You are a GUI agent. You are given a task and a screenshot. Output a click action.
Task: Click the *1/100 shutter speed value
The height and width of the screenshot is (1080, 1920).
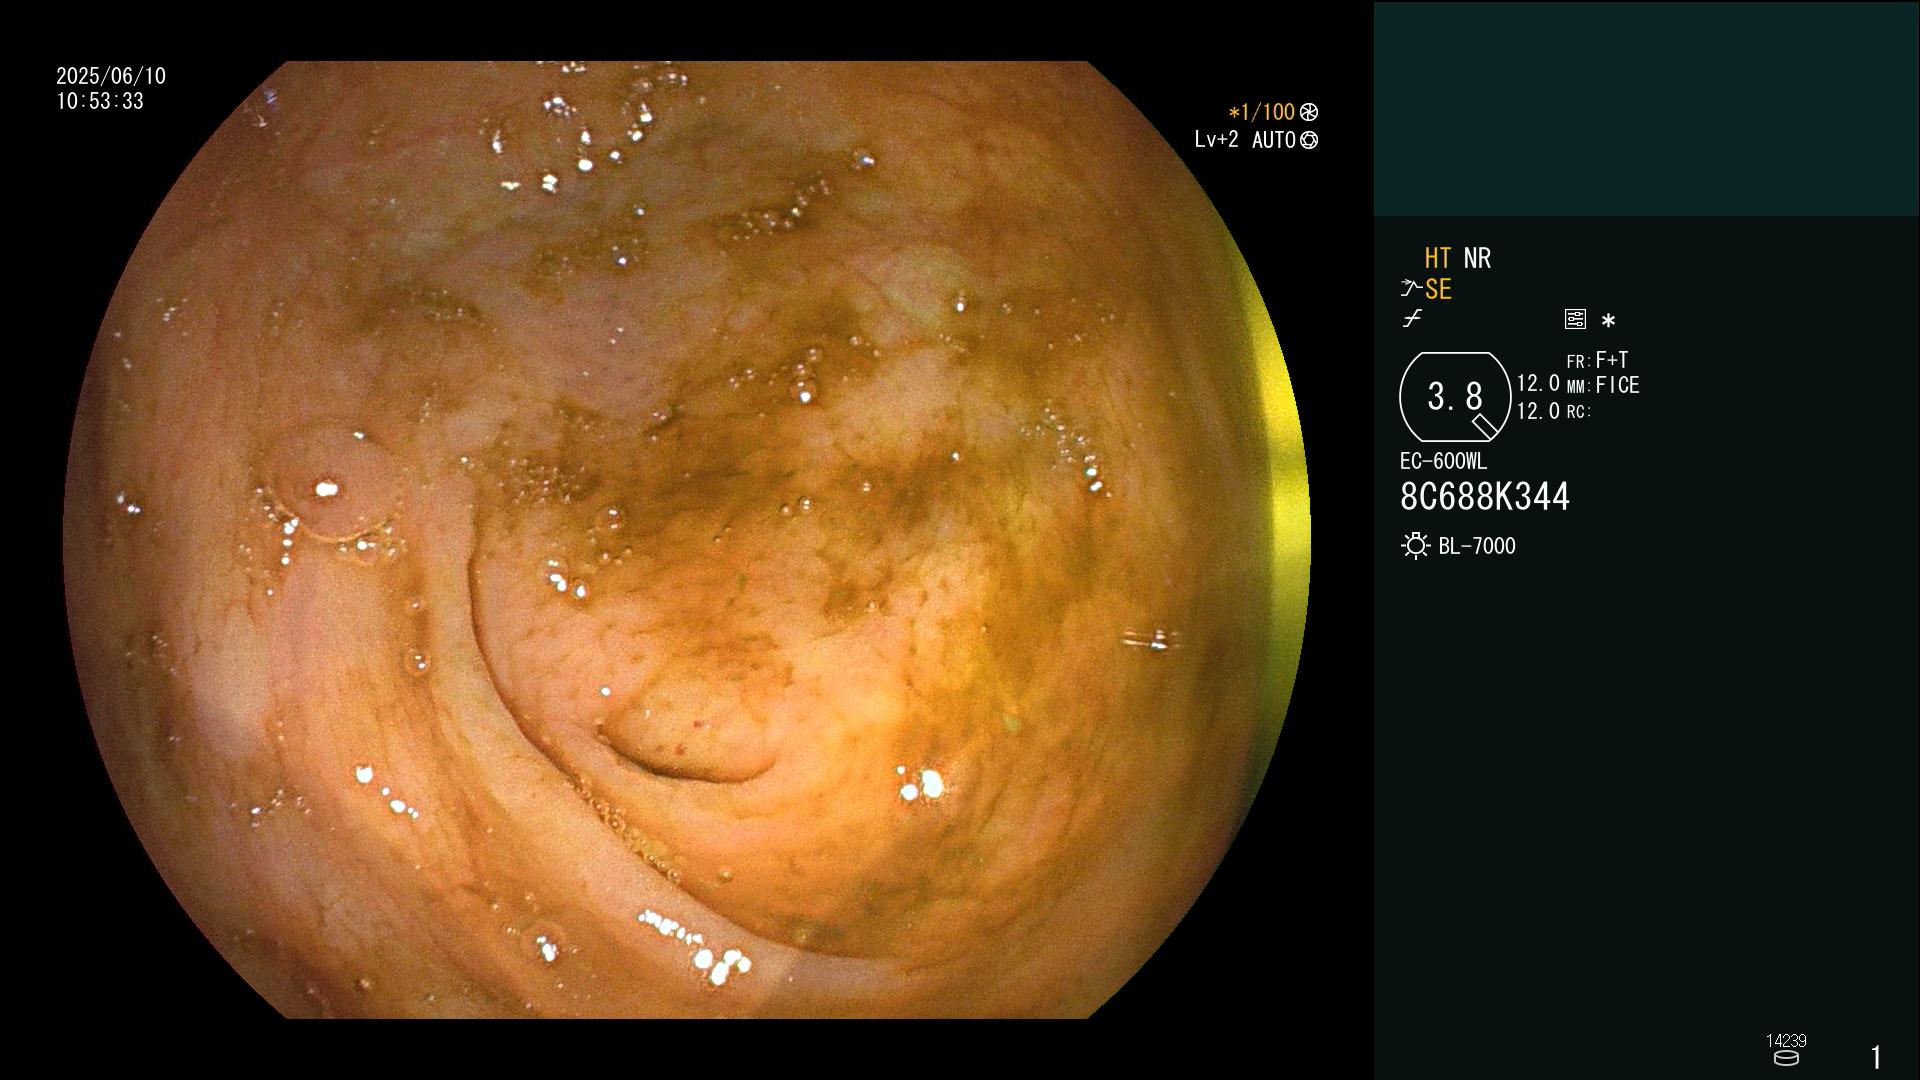coord(1261,112)
